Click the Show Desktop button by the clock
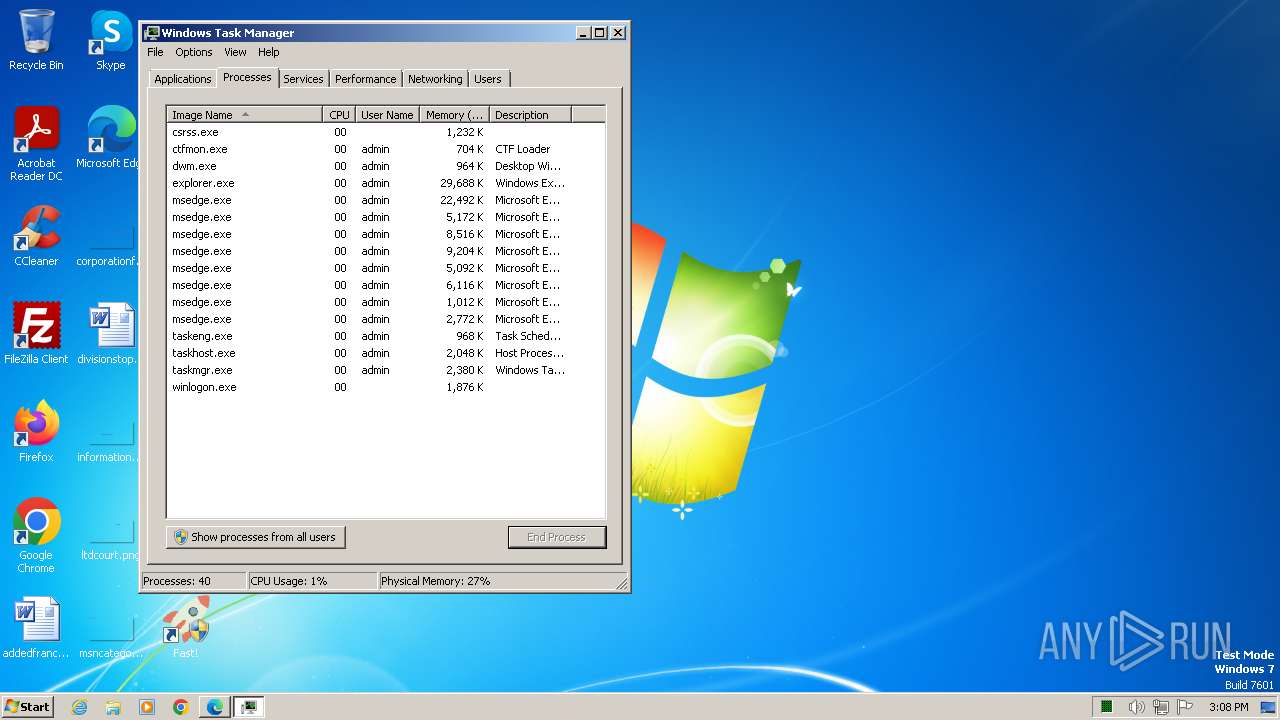The width and height of the screenshot is (1280, 720). coord(1268,707)
